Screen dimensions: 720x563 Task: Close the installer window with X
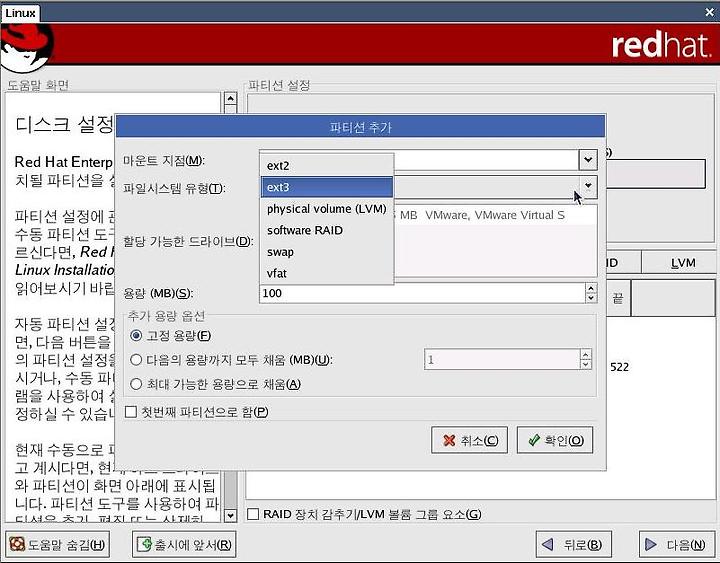[x=709, y=12]
